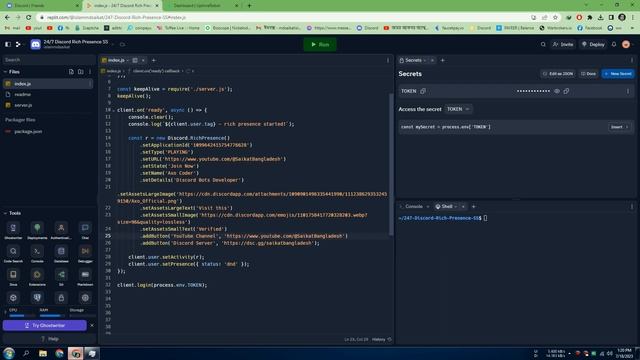
Task: Open readme in file tree
Action: pos(48,94)
